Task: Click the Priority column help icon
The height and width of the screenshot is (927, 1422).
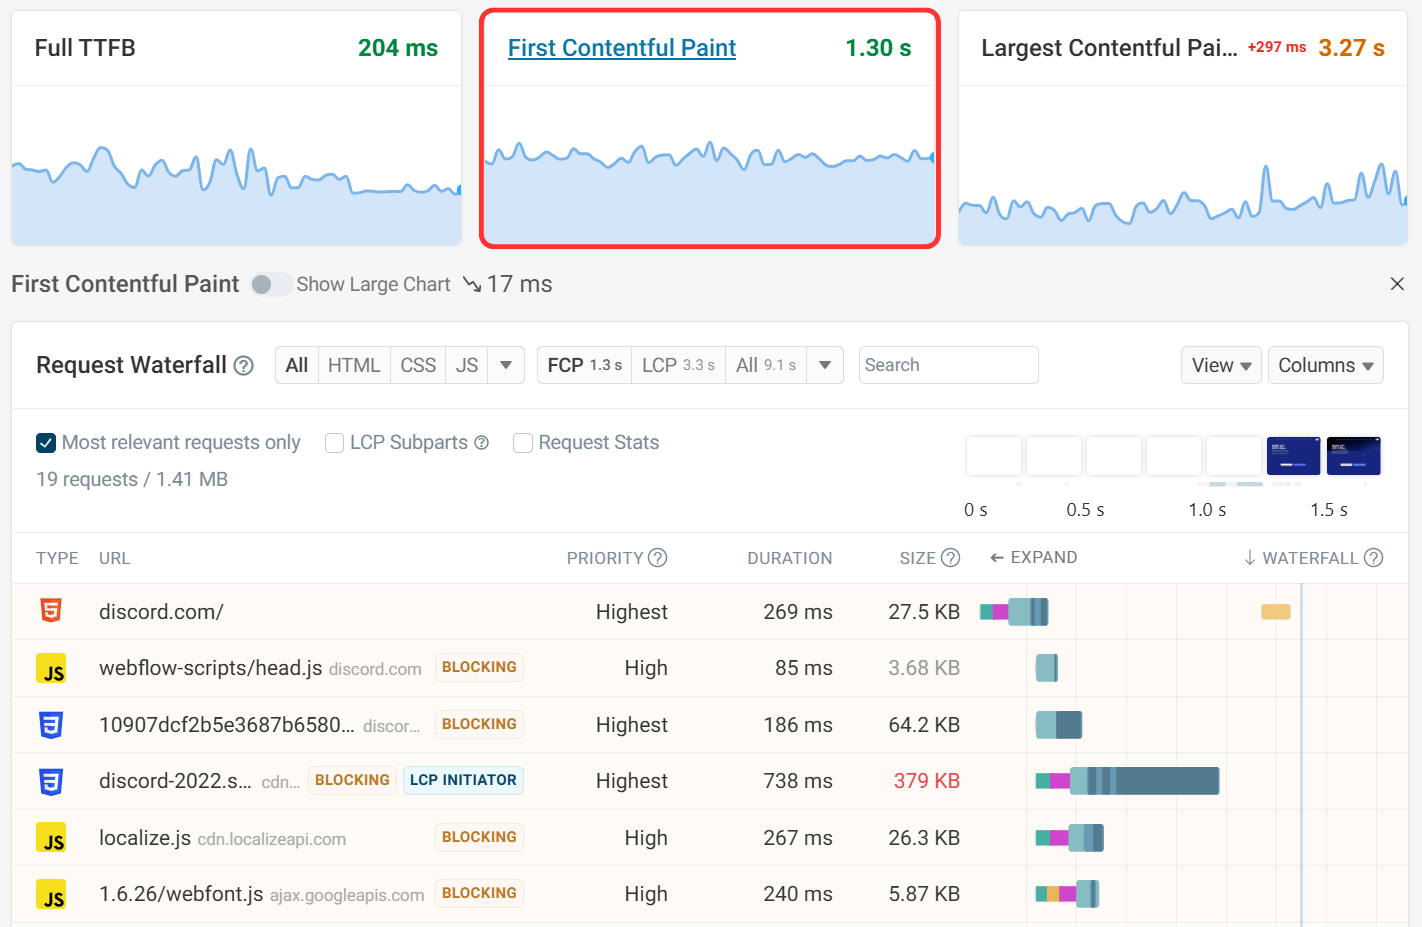Action: (657, 558)
